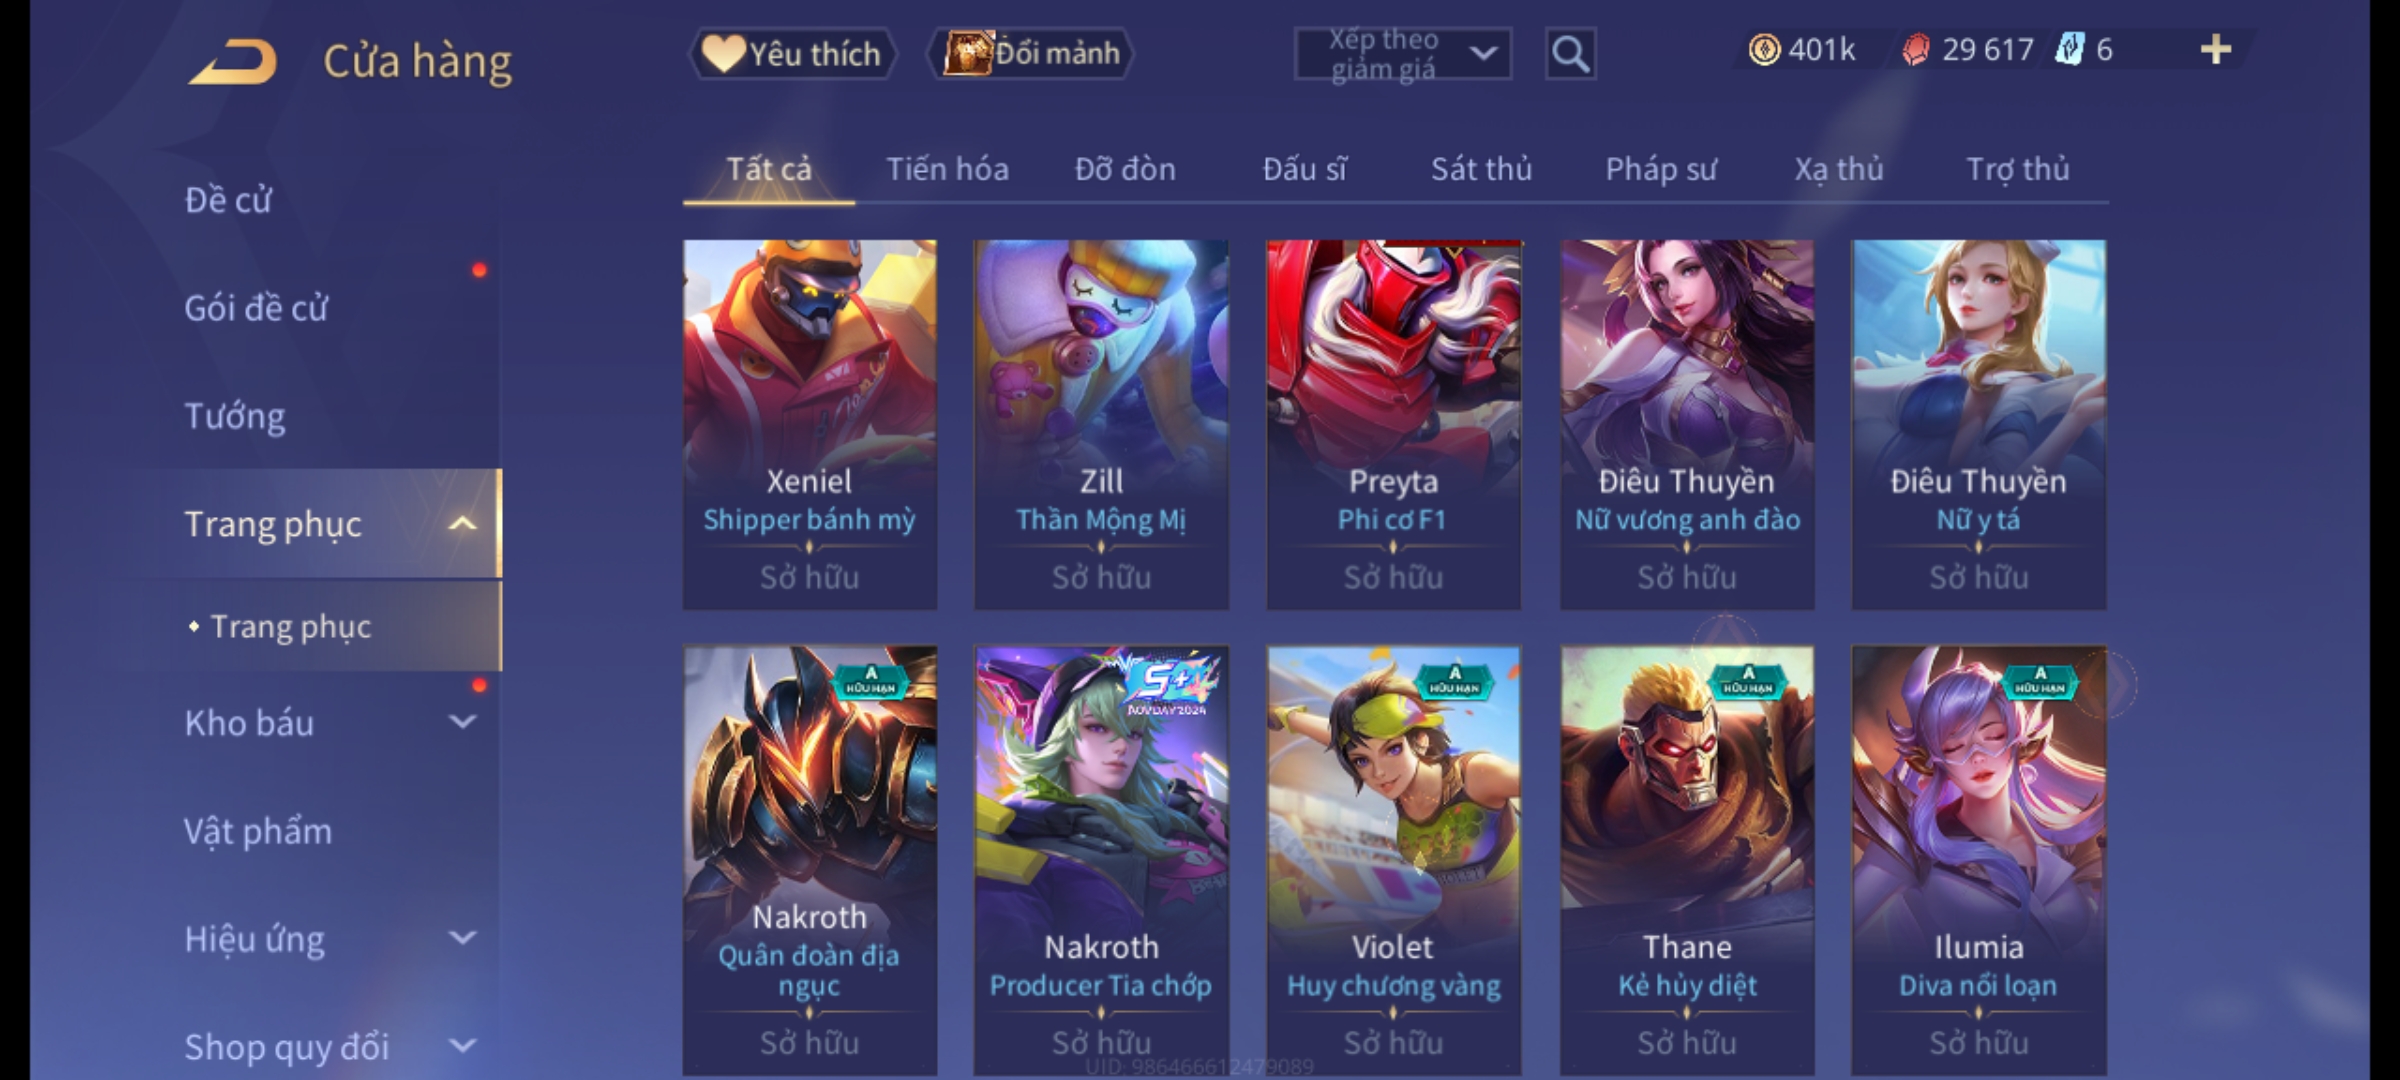Open Yêu thích heart favorites
2400x1080 pixels.
tap(792, 54)
